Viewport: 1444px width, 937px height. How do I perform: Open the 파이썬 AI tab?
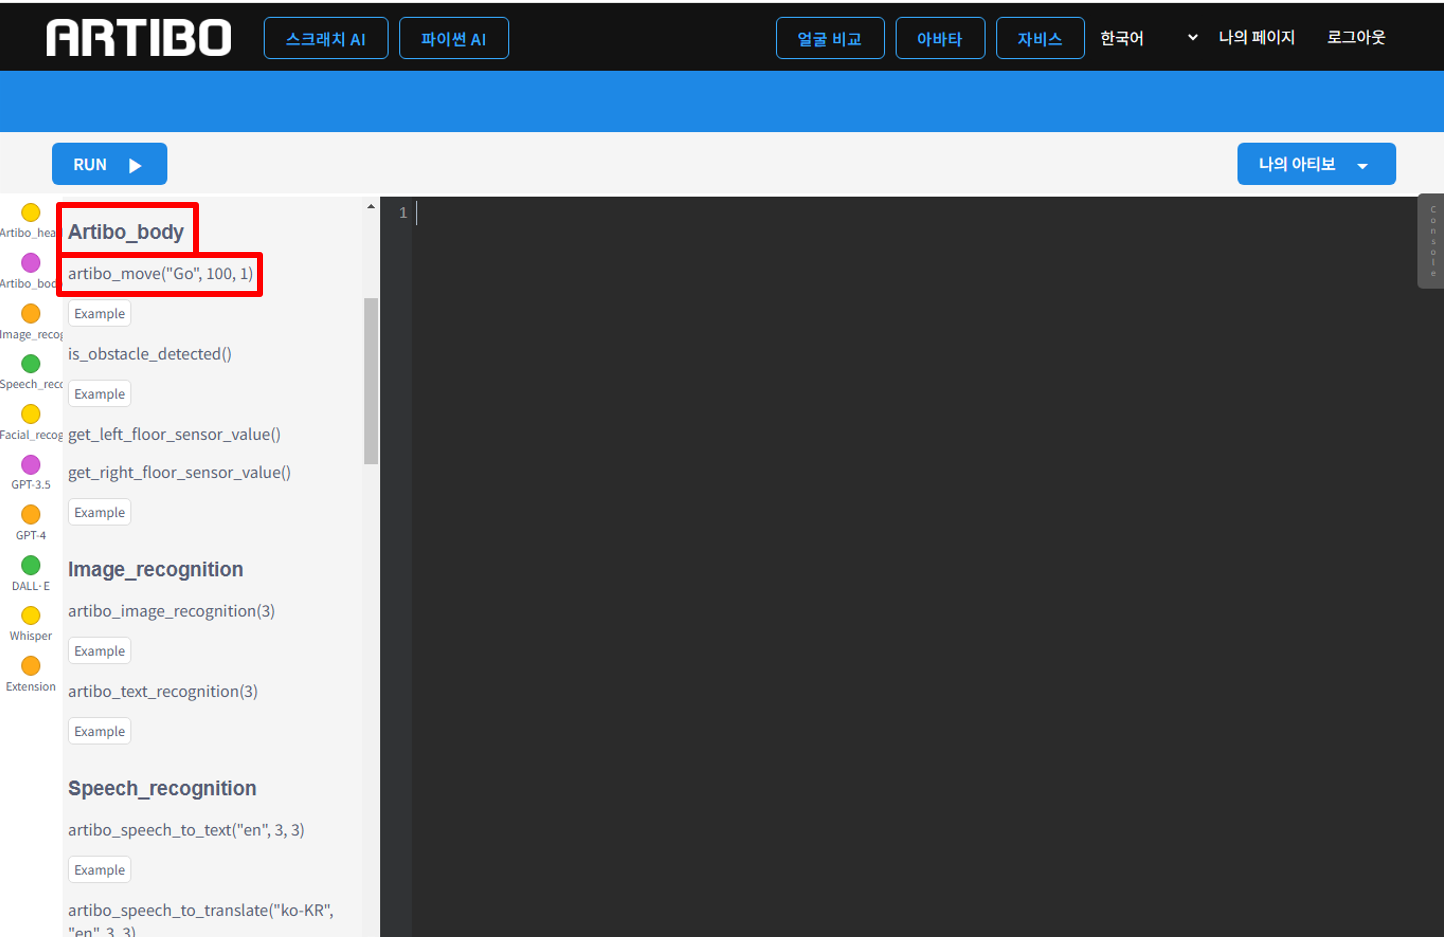[453, 39]
